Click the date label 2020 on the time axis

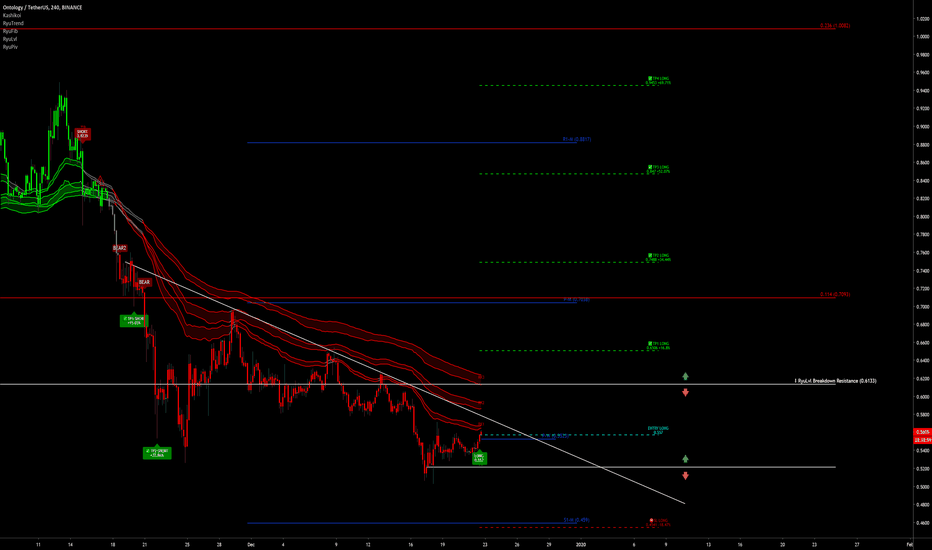tap(581, 544)
